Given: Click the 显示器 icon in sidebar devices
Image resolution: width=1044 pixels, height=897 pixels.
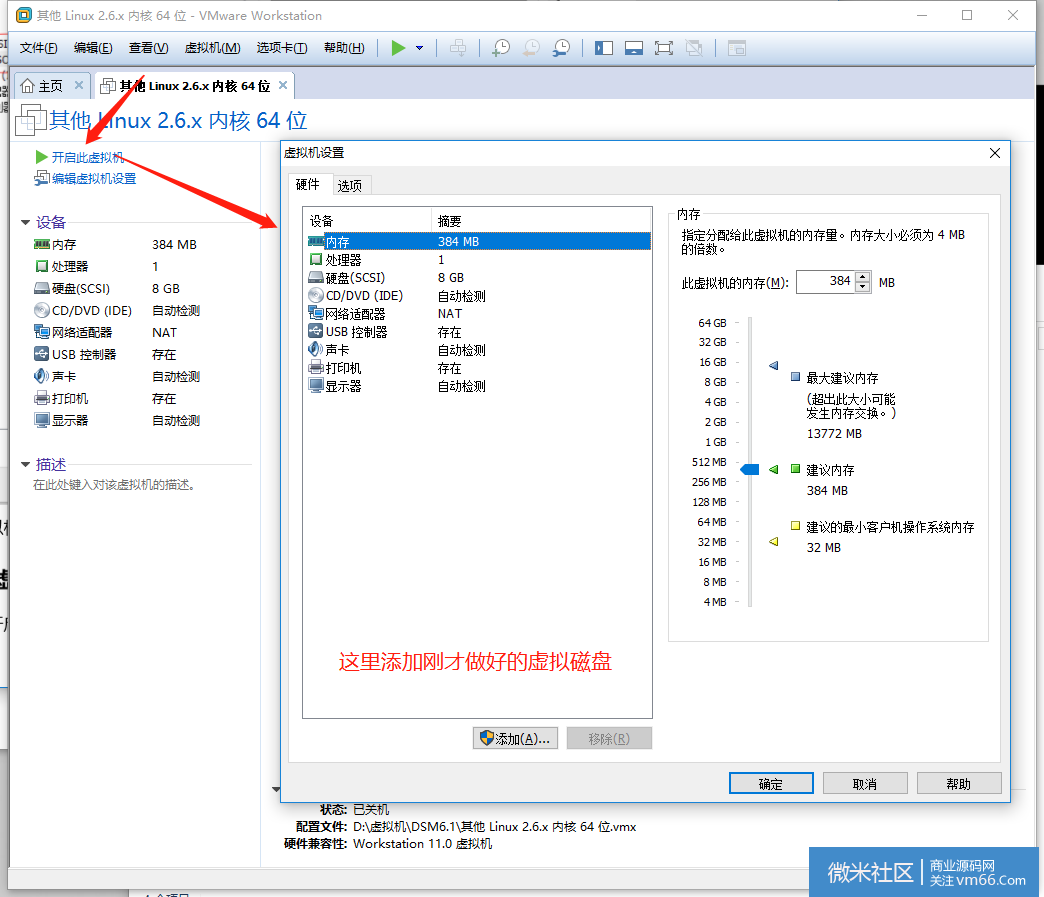Looking at the screenshot, I should [x=42, y=420].
